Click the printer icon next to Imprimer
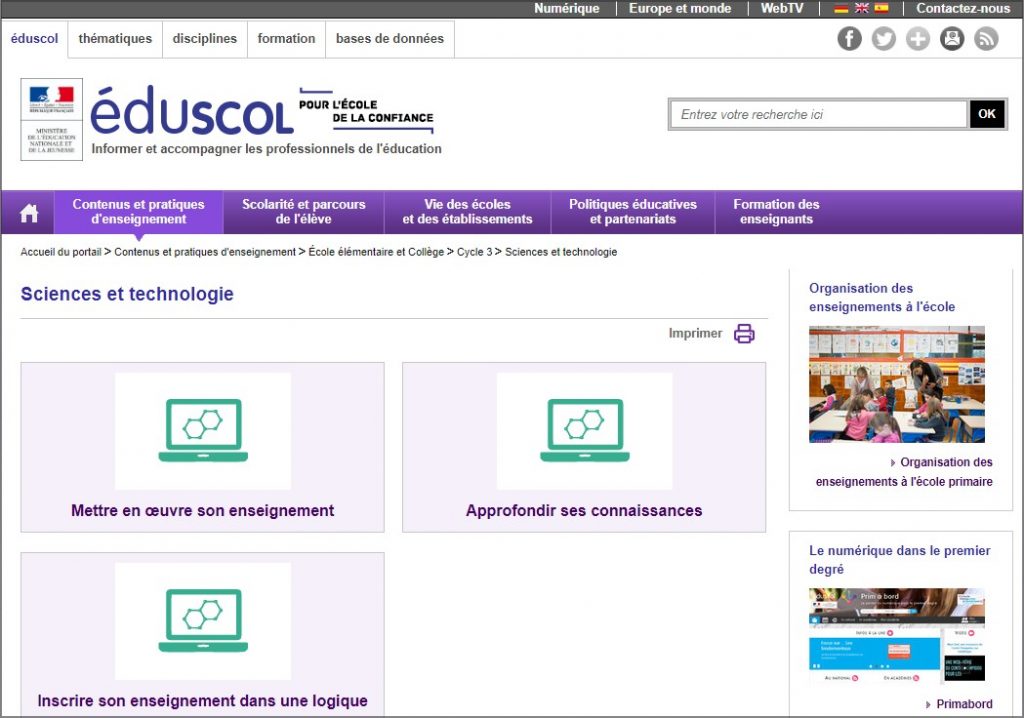The height and width of the screenshot is (718, 1024). click(x=743, y=333)
